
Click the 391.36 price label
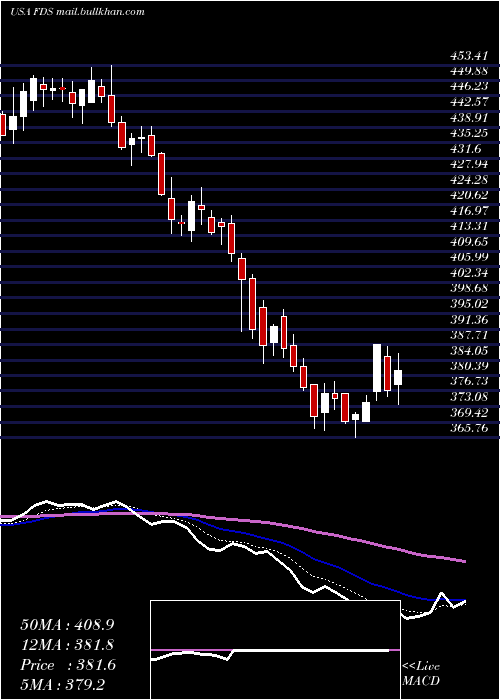469,320
